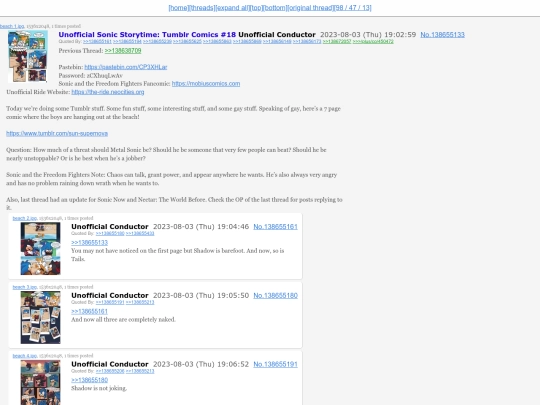
Task: Click the last green cross-board Quoted By link in opening post
Action: pos(373,42)
